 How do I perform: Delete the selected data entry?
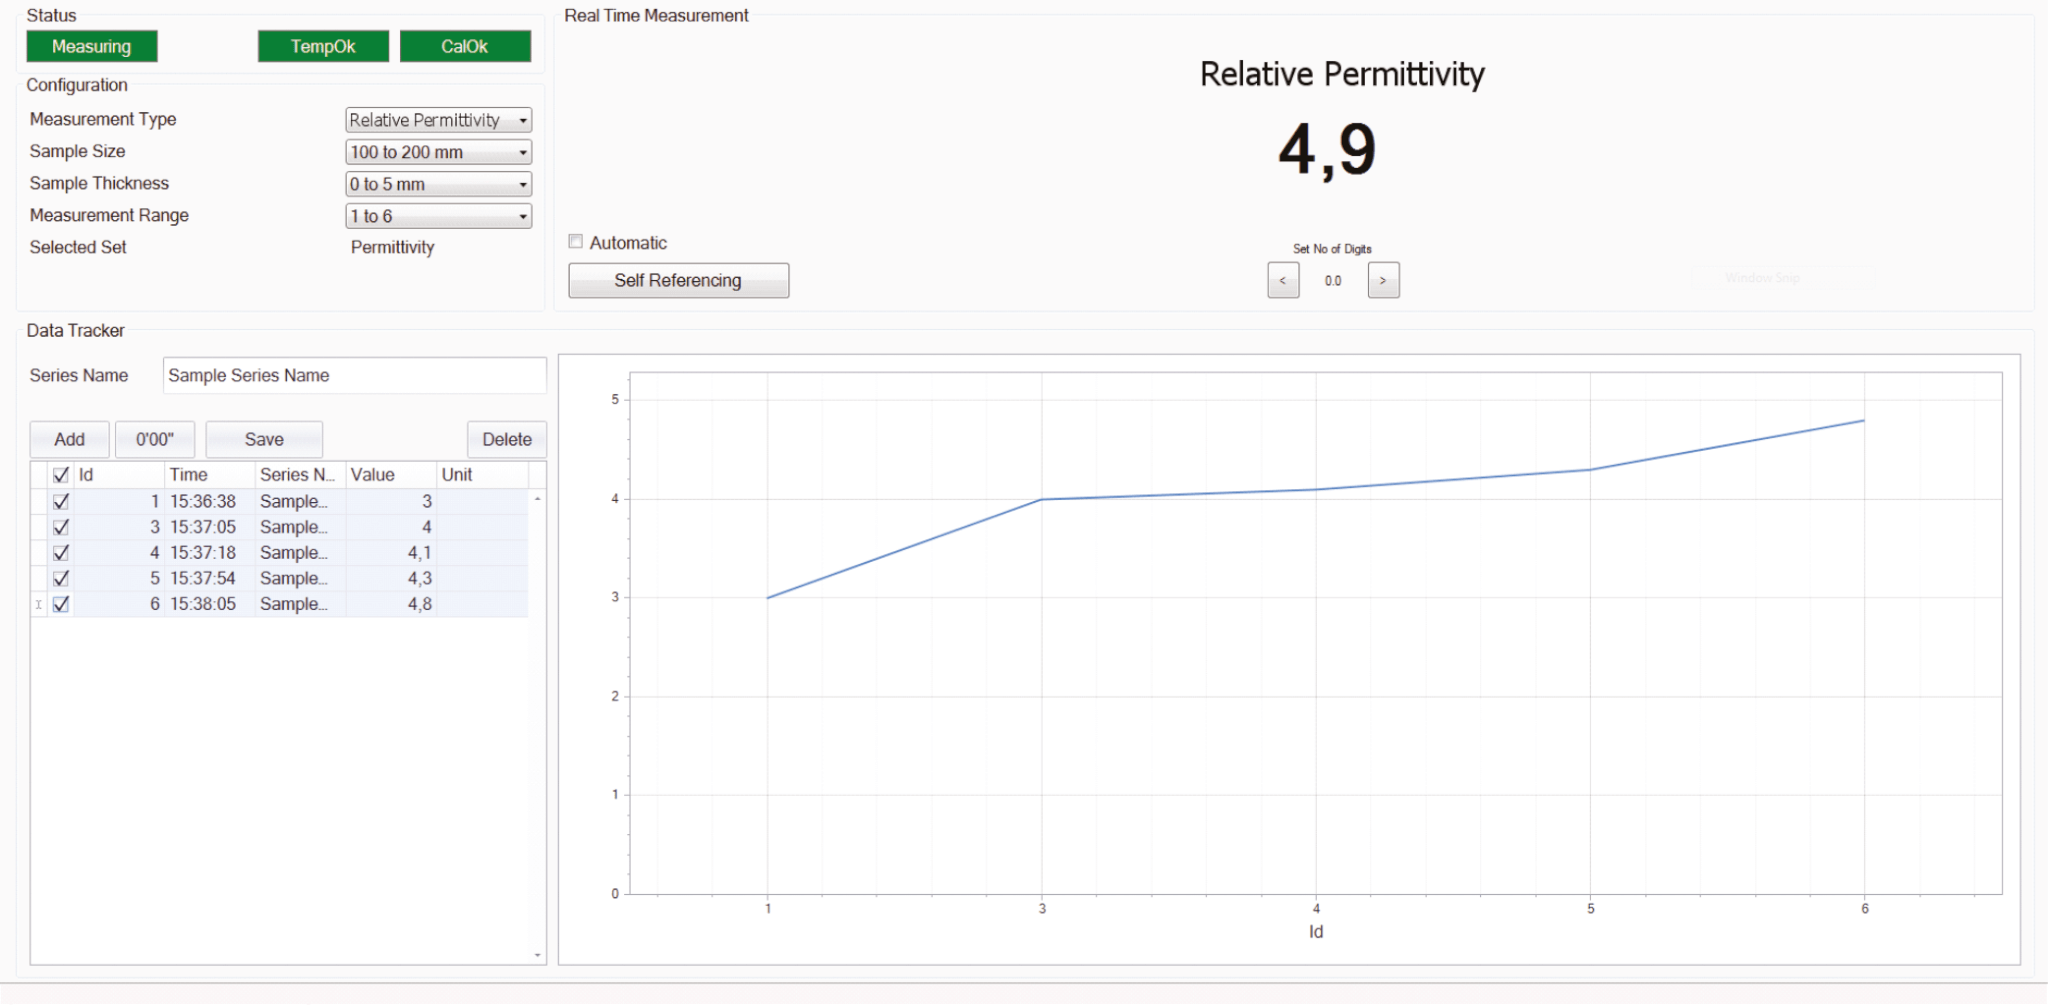point(506,440)
